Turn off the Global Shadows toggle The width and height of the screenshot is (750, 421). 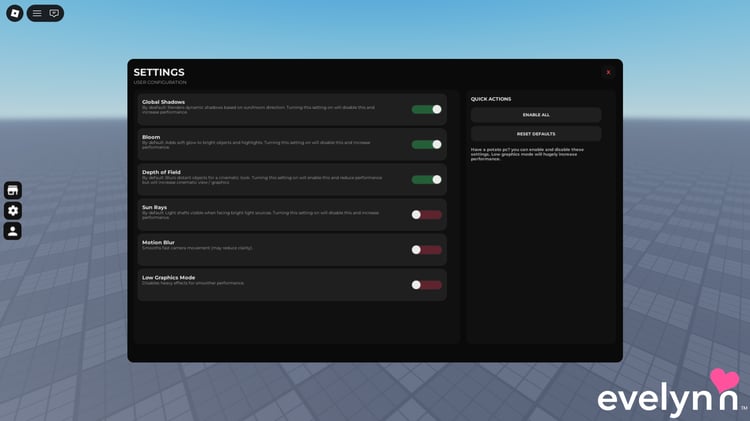coord(427,110)
